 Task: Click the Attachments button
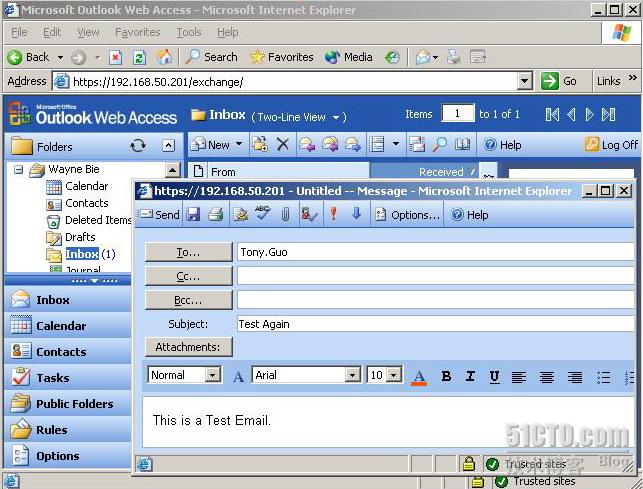pyautogui.click(x=189, y=347)
